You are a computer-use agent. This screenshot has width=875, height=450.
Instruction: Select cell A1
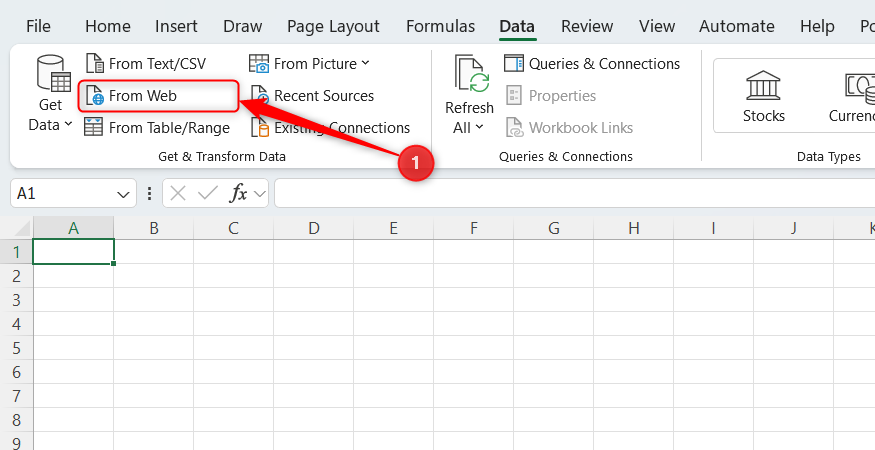coord(74,251)
